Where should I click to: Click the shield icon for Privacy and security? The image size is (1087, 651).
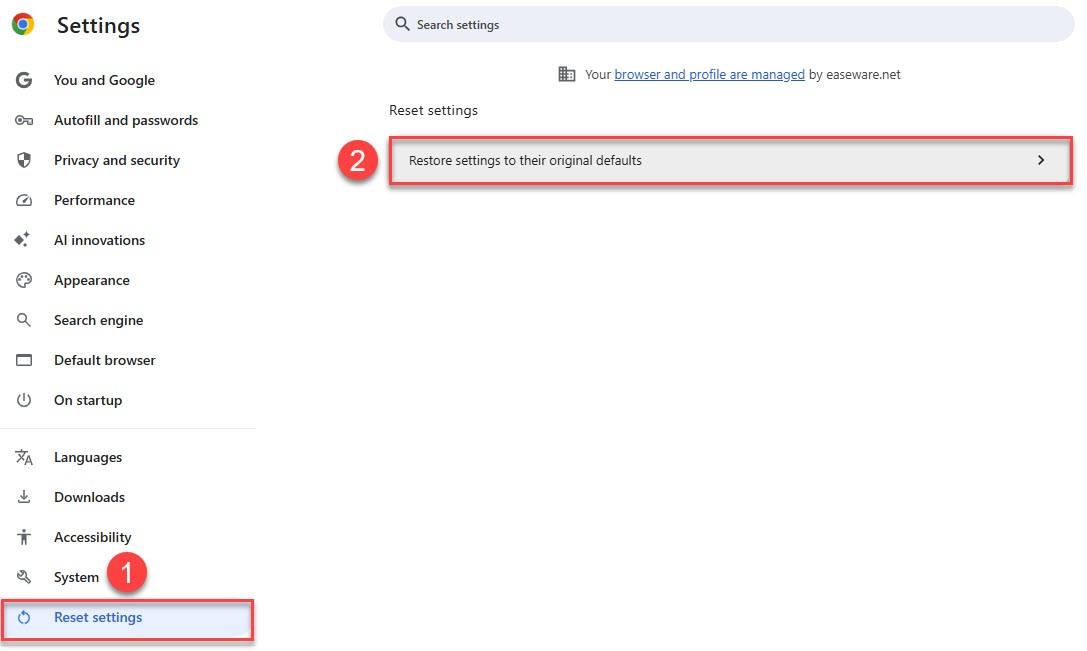(24, 160)
